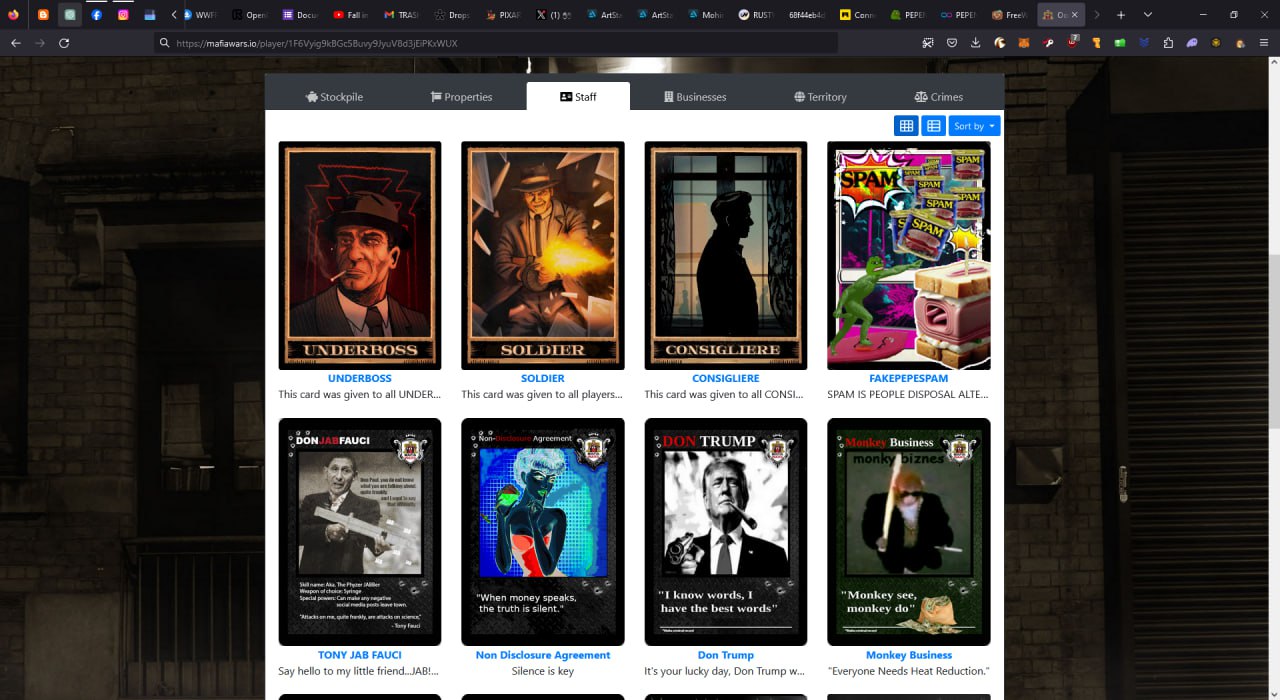Open the Don Trump card image

(x=726, y=532)
